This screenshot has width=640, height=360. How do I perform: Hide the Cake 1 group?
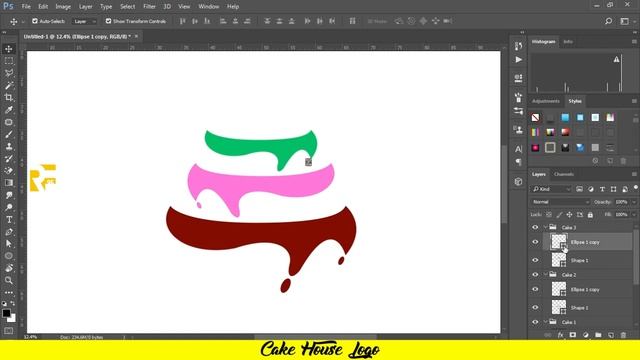coord(535,322)
